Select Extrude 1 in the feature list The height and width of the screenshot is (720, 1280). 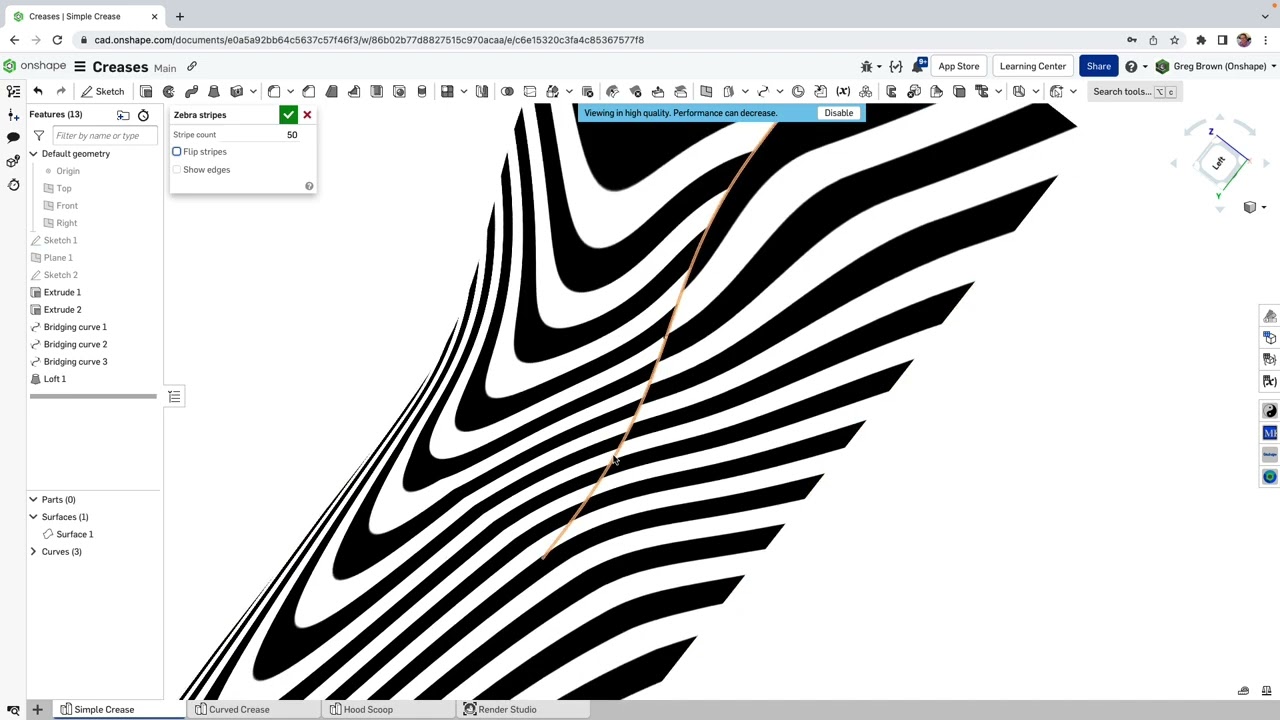pos(62,292)
